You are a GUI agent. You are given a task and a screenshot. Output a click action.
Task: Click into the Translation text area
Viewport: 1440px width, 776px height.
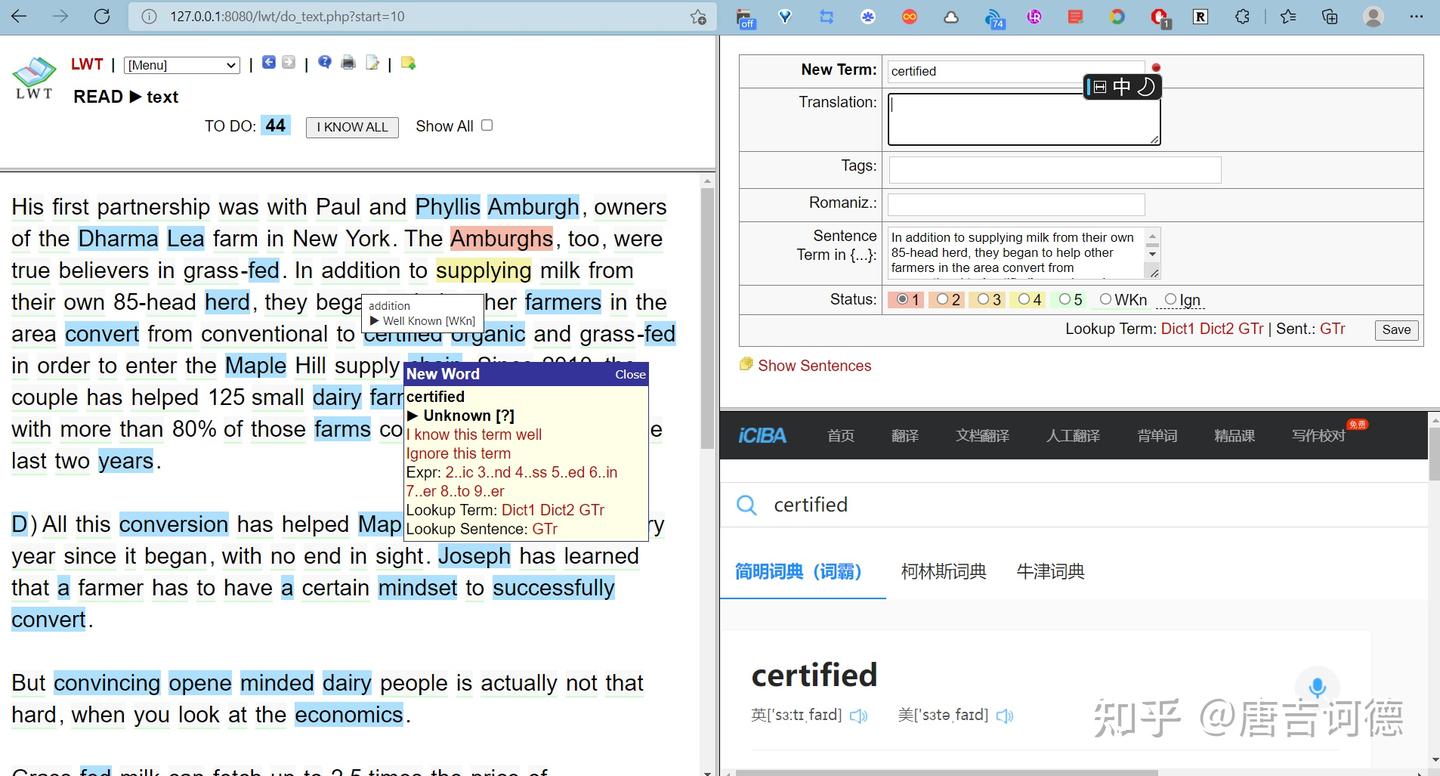point(1024,119)
